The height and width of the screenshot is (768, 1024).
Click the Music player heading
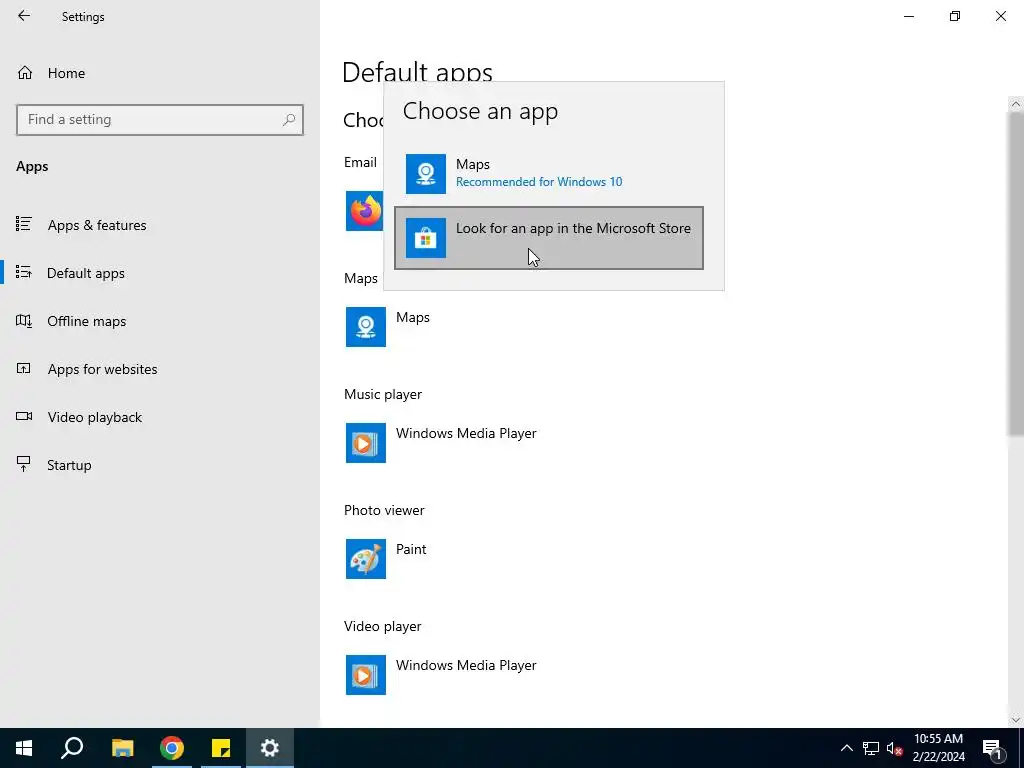coord(383,394)
